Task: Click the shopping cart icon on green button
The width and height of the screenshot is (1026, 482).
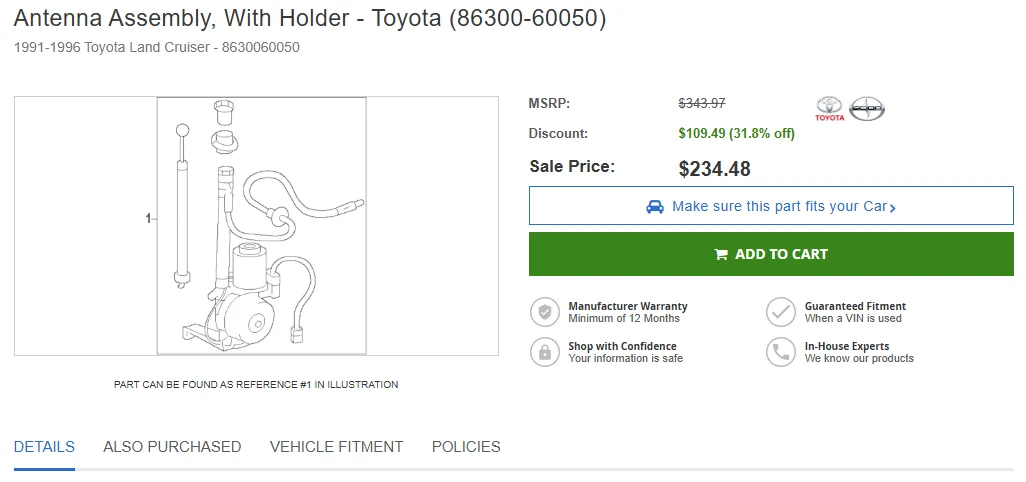Action: [x=721, y=254]
